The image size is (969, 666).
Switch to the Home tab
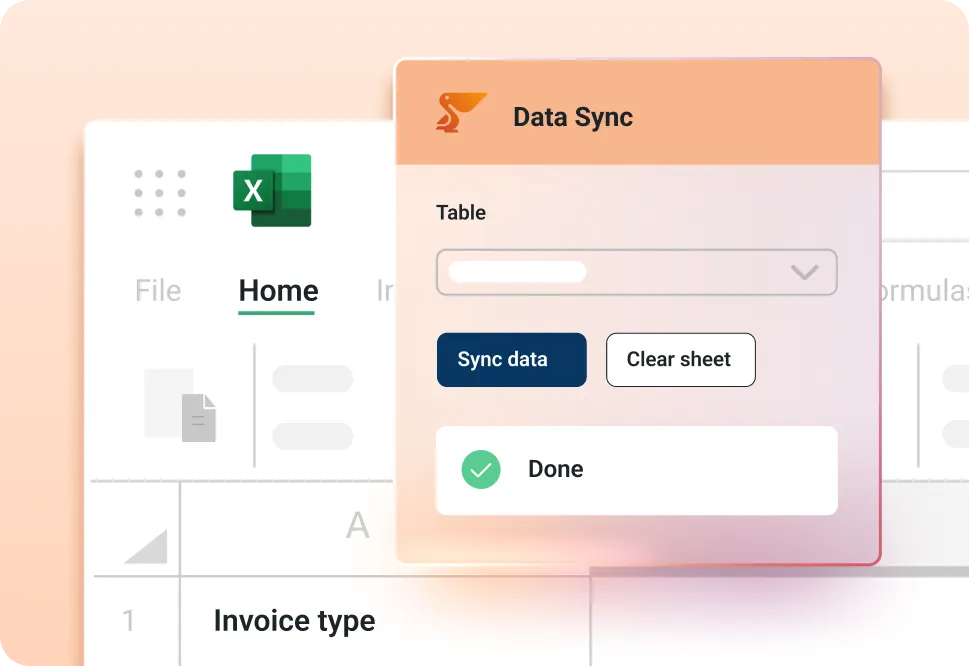point(277,291)
